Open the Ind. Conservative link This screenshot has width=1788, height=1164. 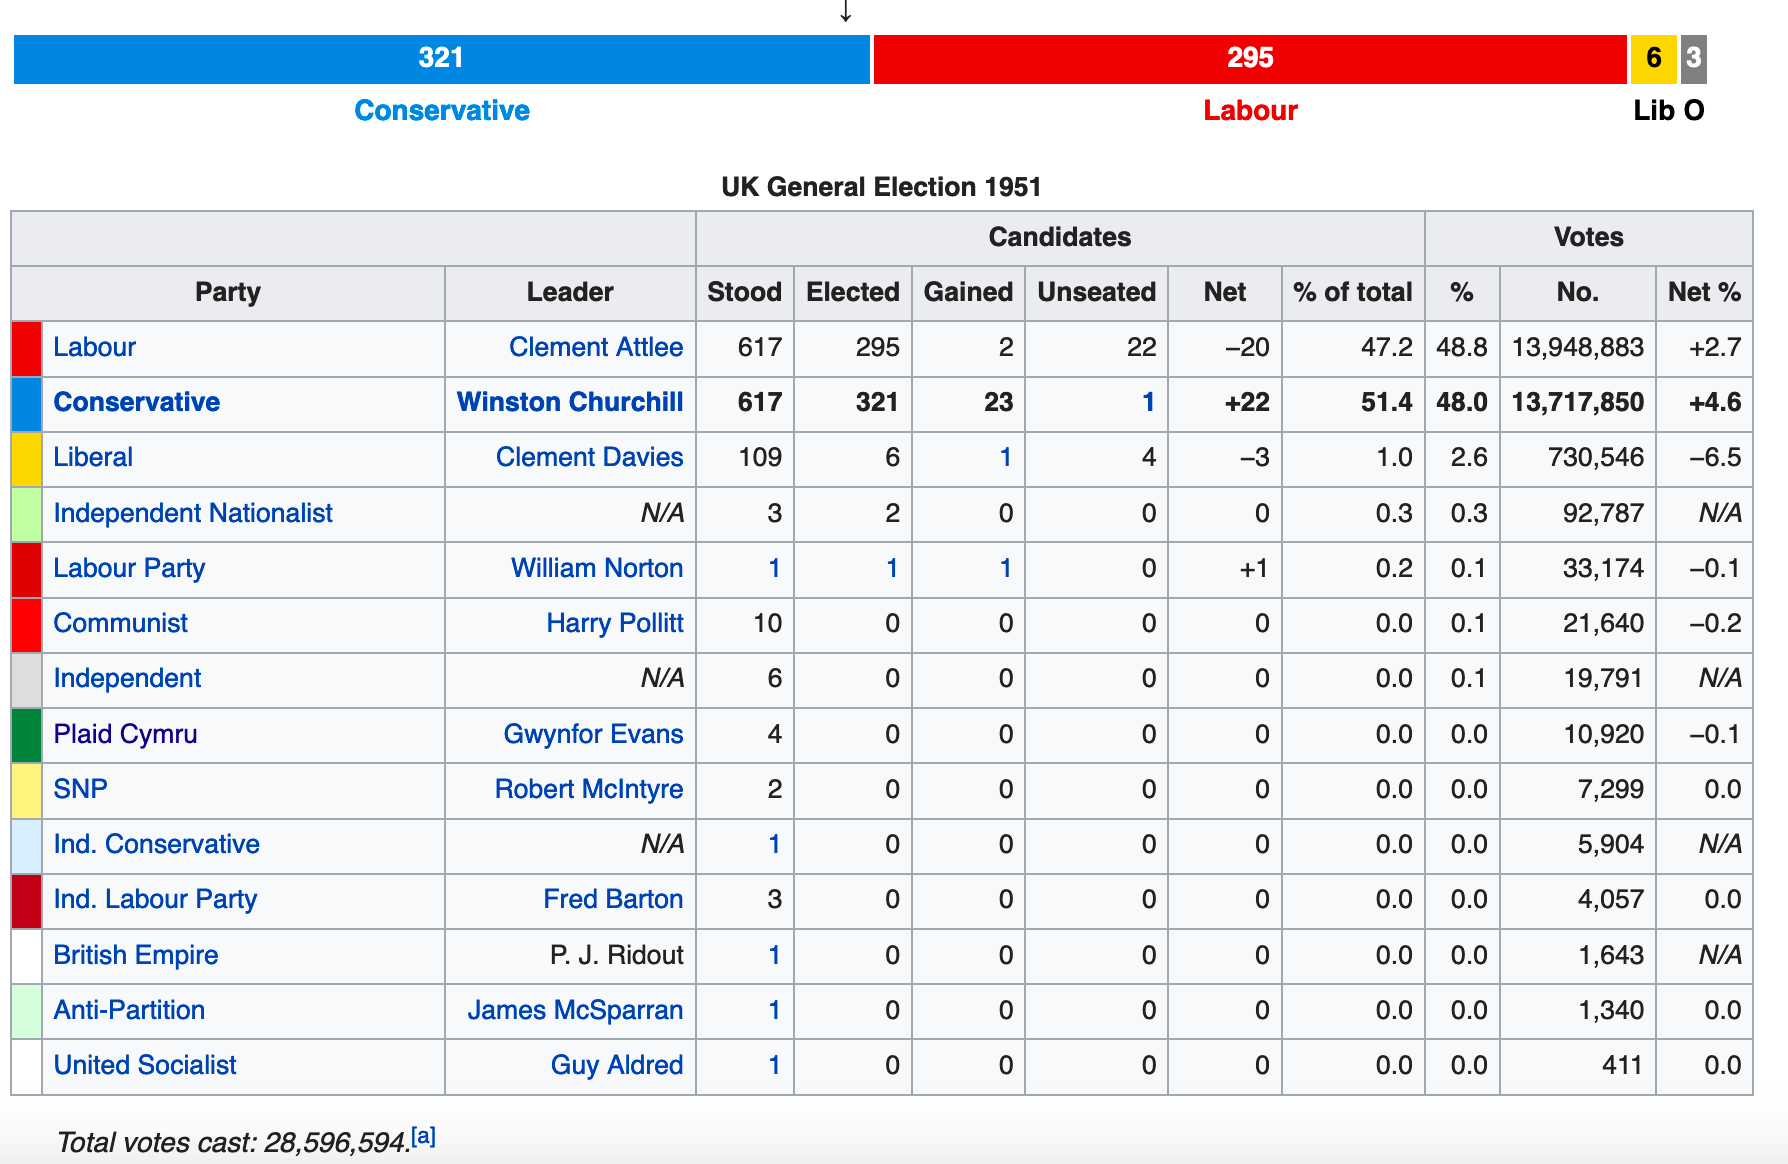coord(156,844)
